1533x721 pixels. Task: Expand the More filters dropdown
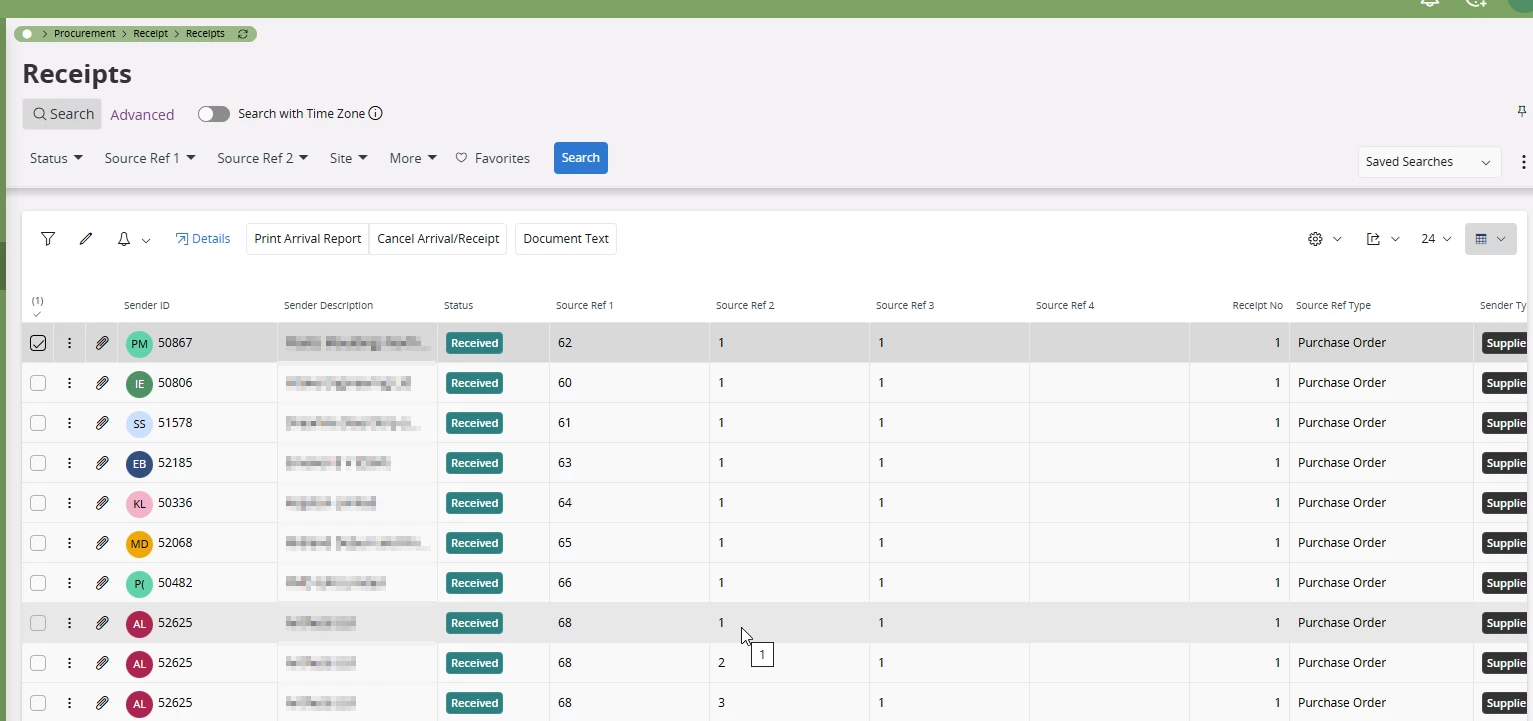point(413,158)
